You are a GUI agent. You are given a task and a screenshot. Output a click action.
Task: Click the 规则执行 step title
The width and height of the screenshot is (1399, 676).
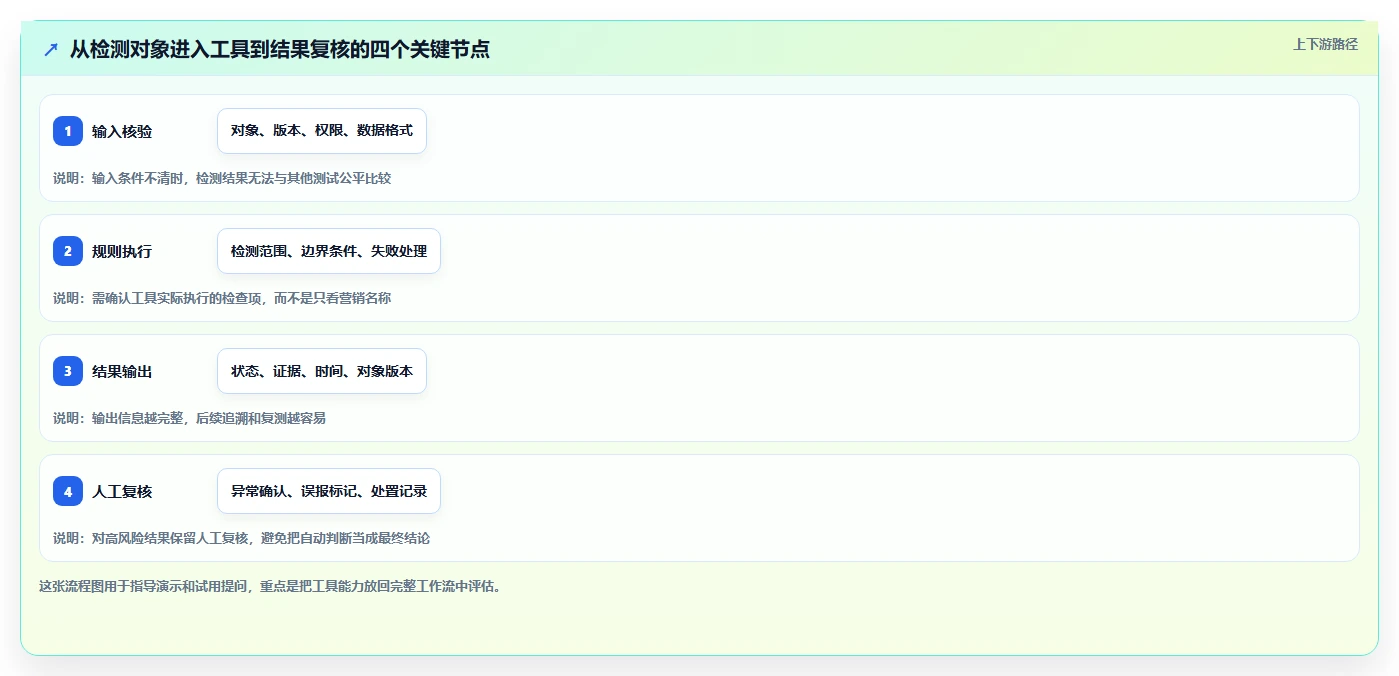click(x=122, y=251)
